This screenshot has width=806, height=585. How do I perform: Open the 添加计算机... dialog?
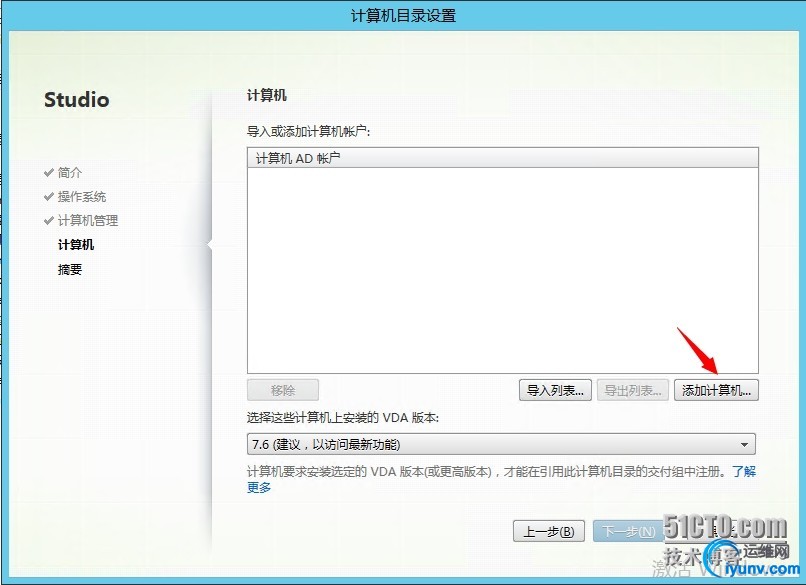tap(716, 390)
